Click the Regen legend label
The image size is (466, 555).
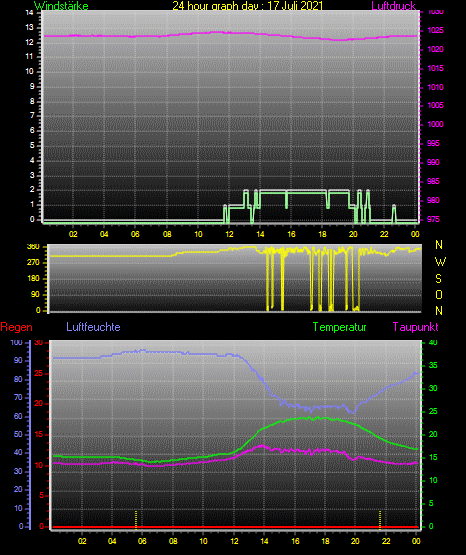coord(16,327)
